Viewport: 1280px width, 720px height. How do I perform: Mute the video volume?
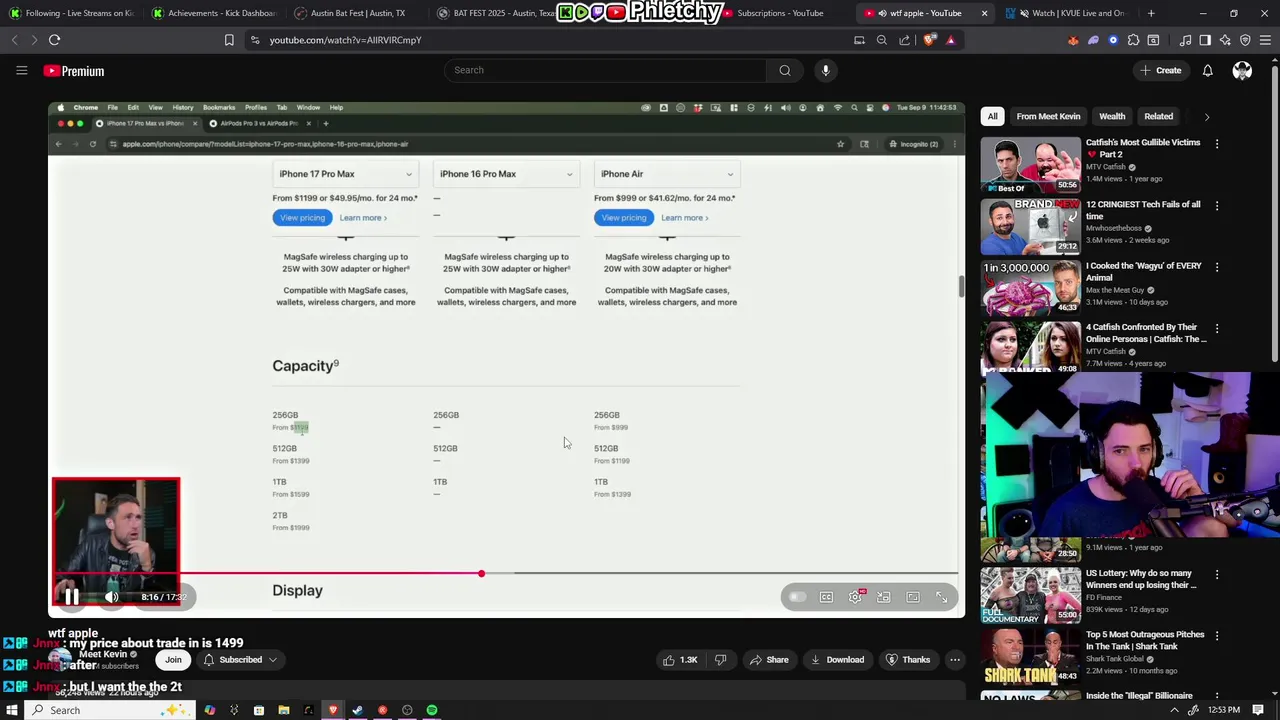[x=112, y=597]
